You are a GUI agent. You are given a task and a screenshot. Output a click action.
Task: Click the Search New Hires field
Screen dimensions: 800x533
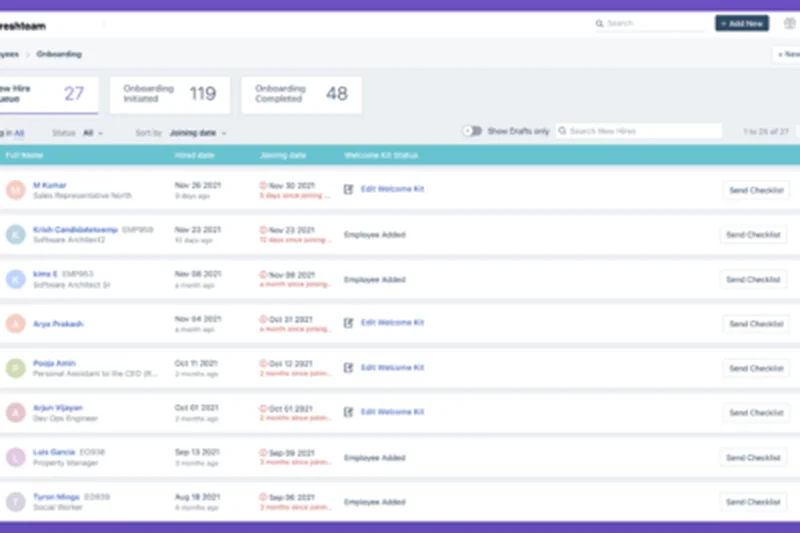coord(640,131)
